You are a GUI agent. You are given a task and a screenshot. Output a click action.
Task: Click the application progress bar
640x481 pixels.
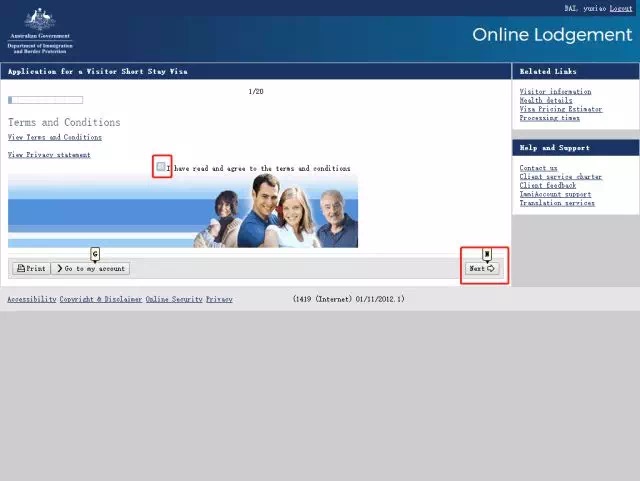[x=45, y=100]
